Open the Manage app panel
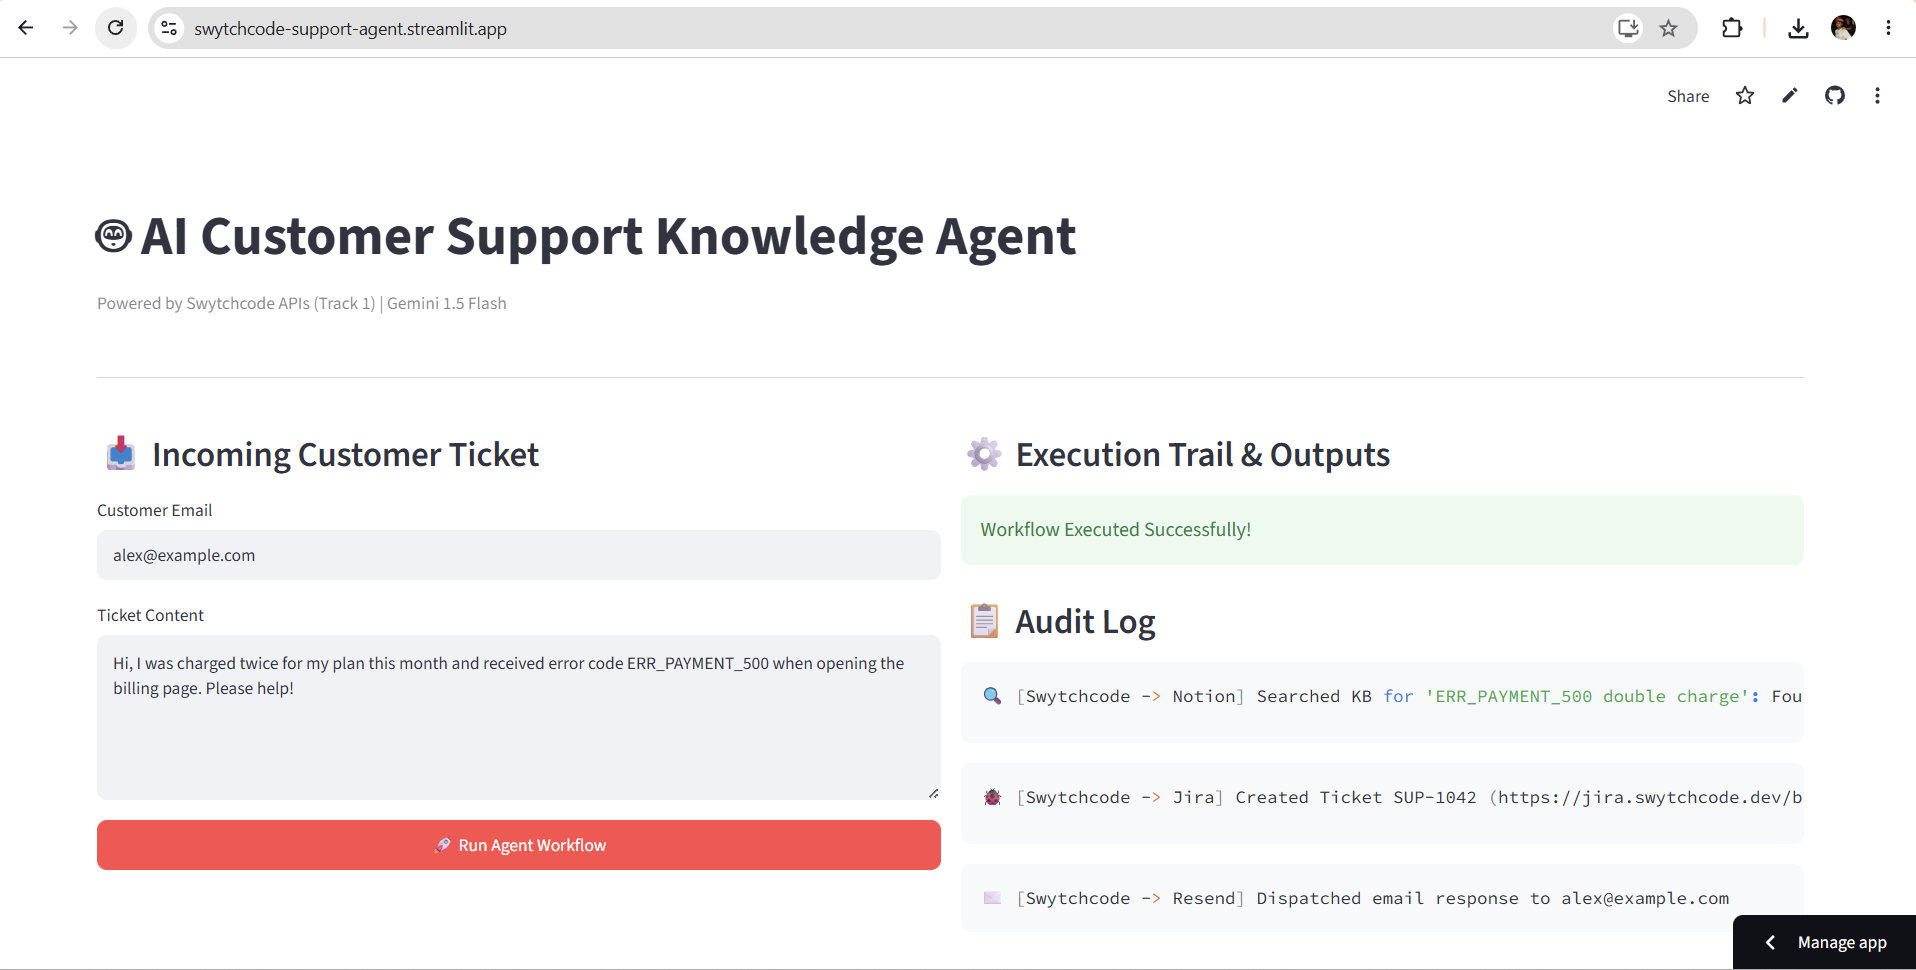This screenshot has width=1916, height=970. click(1841, 942)
